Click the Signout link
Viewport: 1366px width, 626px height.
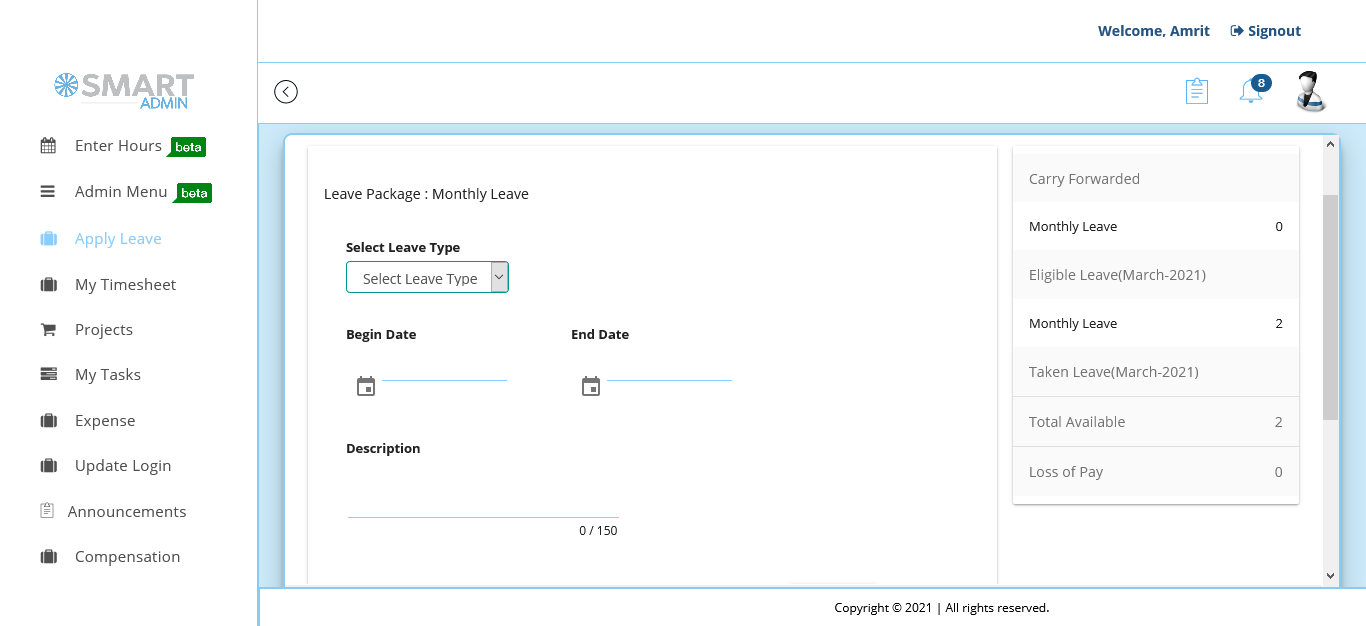(1265, 31)
